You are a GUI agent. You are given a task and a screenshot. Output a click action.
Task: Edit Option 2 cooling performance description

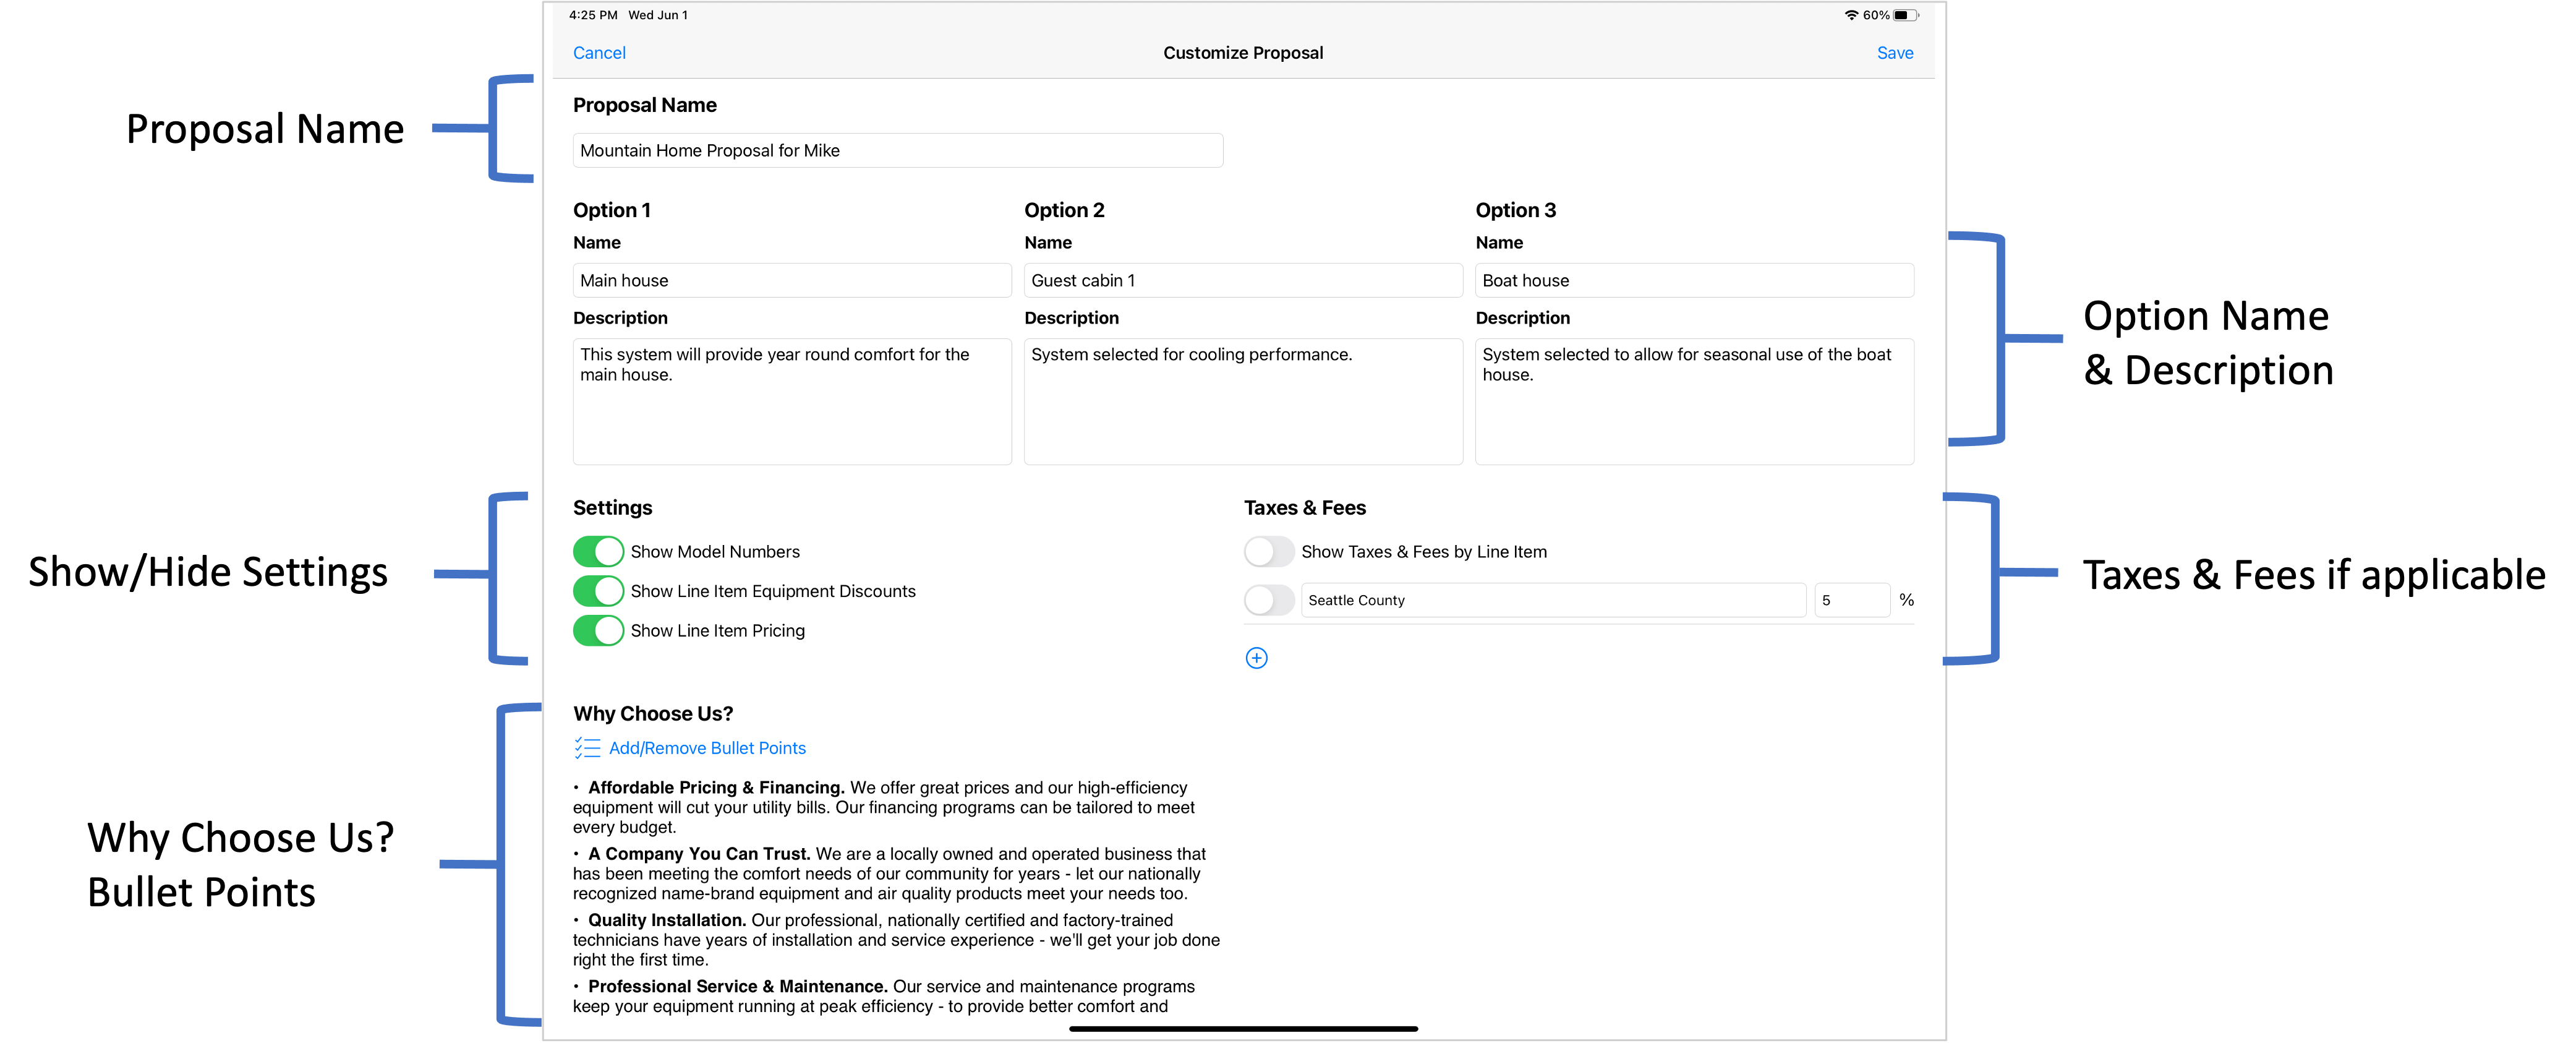tap(1243, 401)
